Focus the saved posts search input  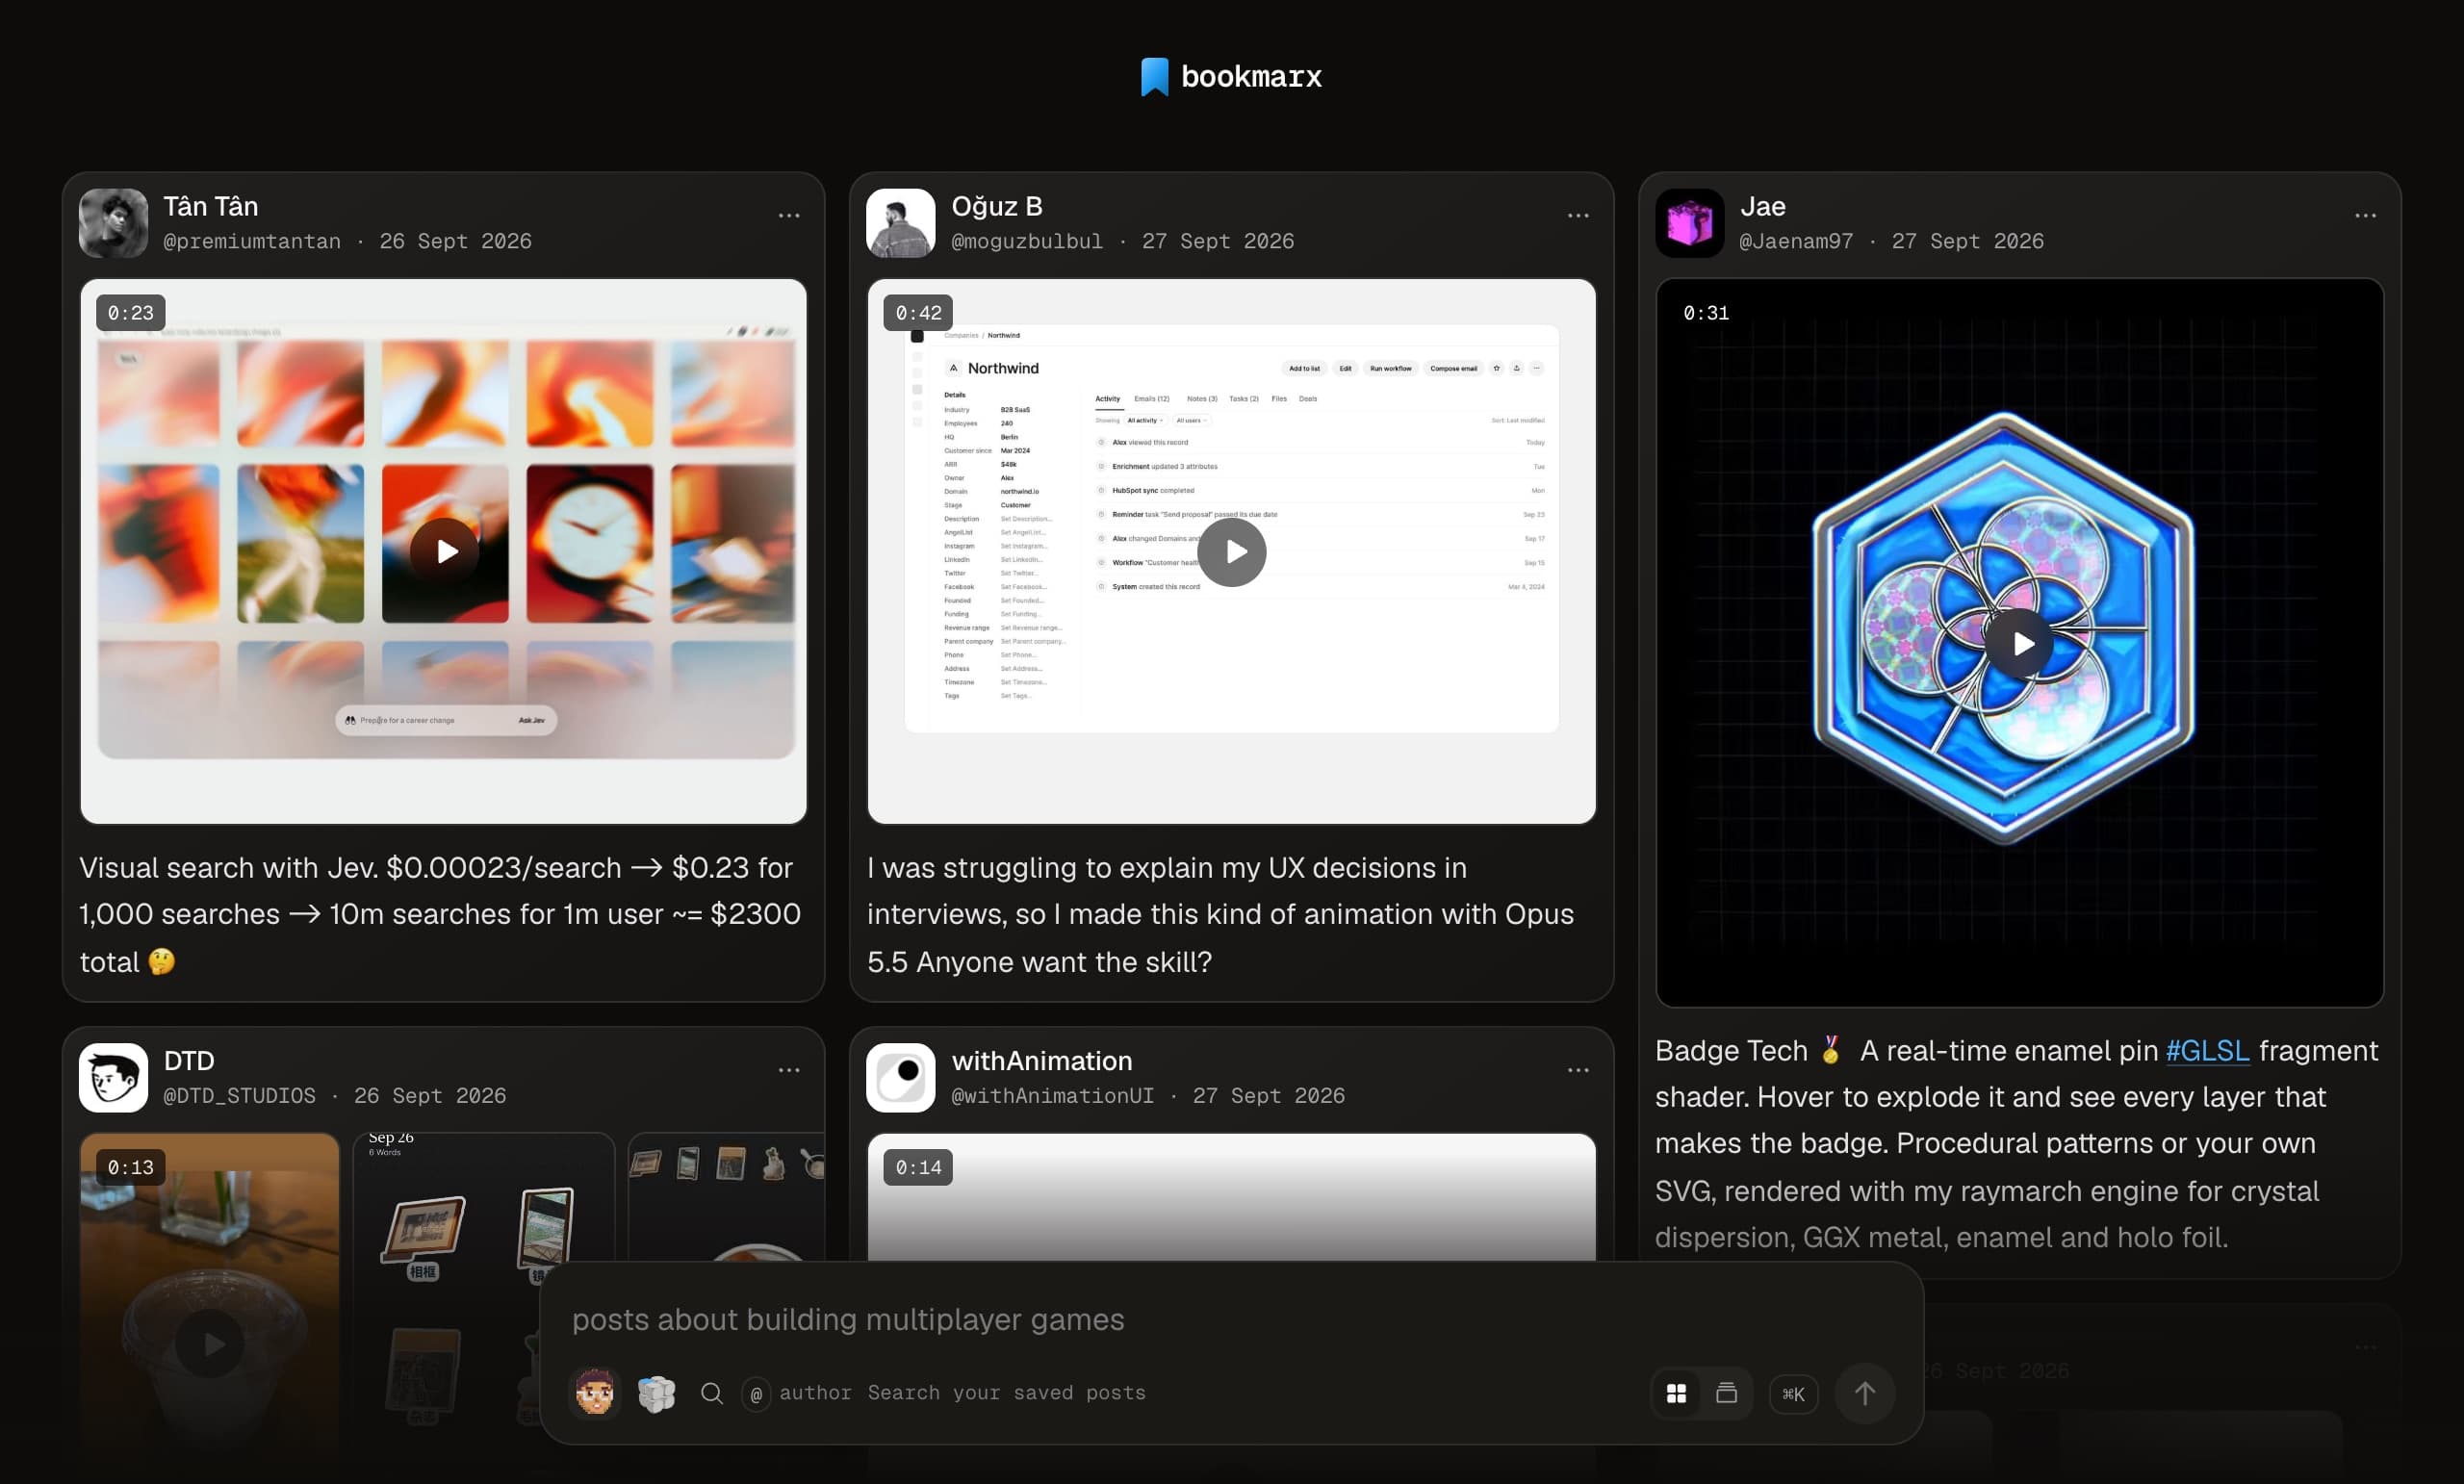tap(1230, 1319)
